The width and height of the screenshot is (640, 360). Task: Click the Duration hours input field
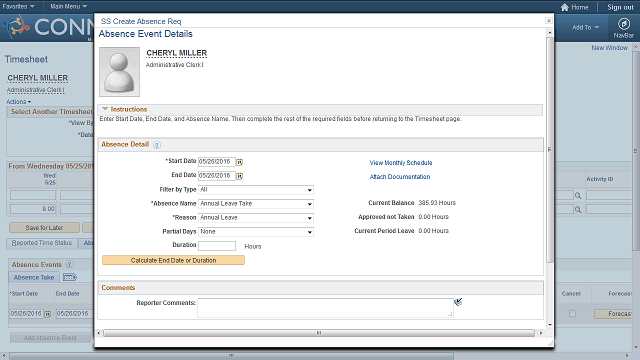(x=217, y=246)
